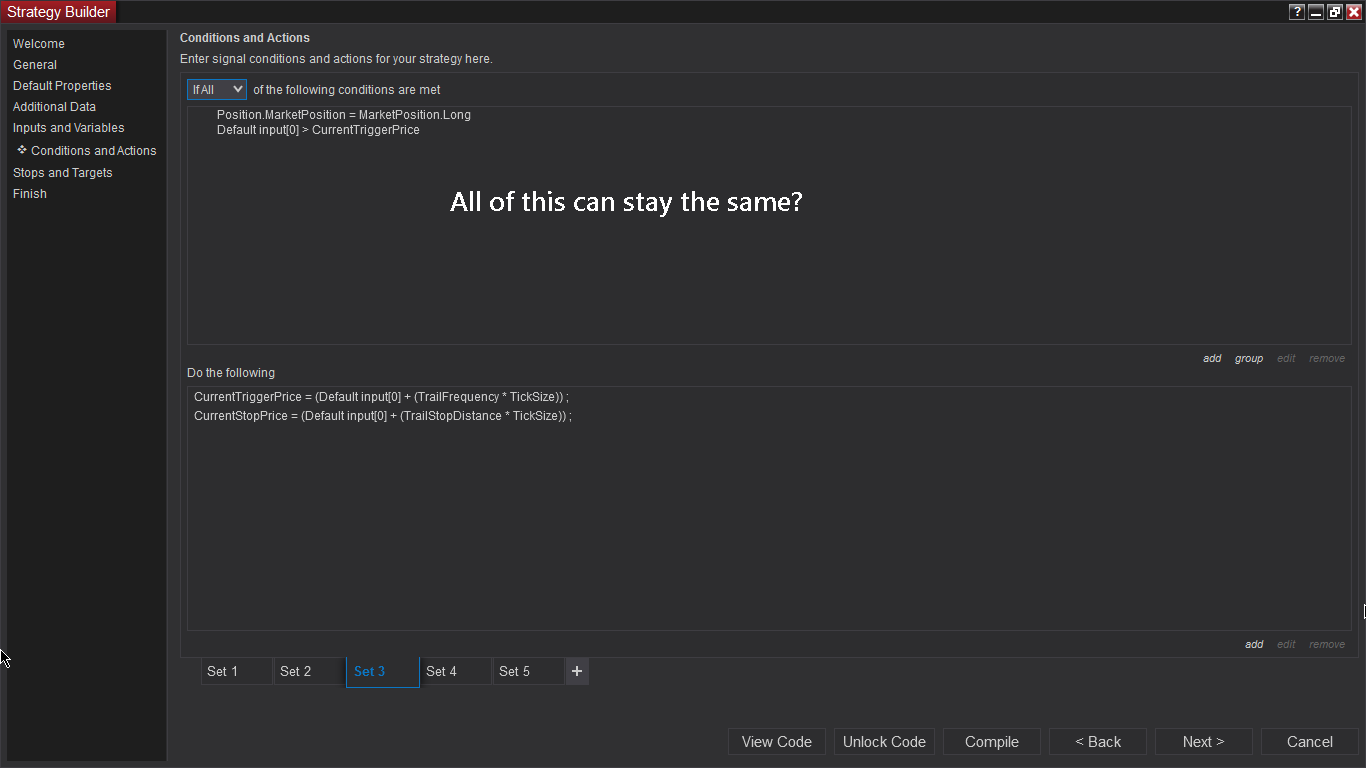Click the Unlock Code button

tap(884, 742)
